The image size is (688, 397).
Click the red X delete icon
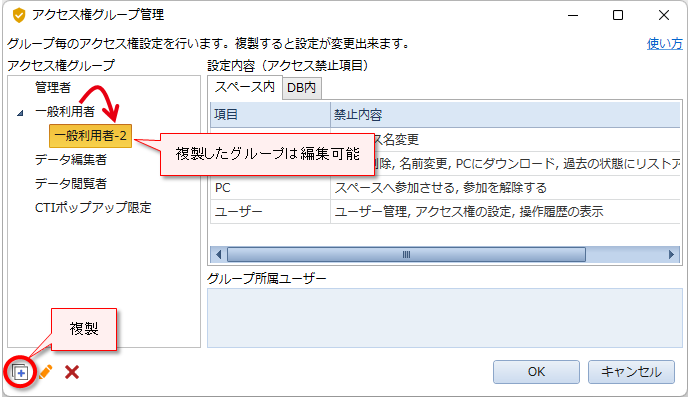coord(72,372)
